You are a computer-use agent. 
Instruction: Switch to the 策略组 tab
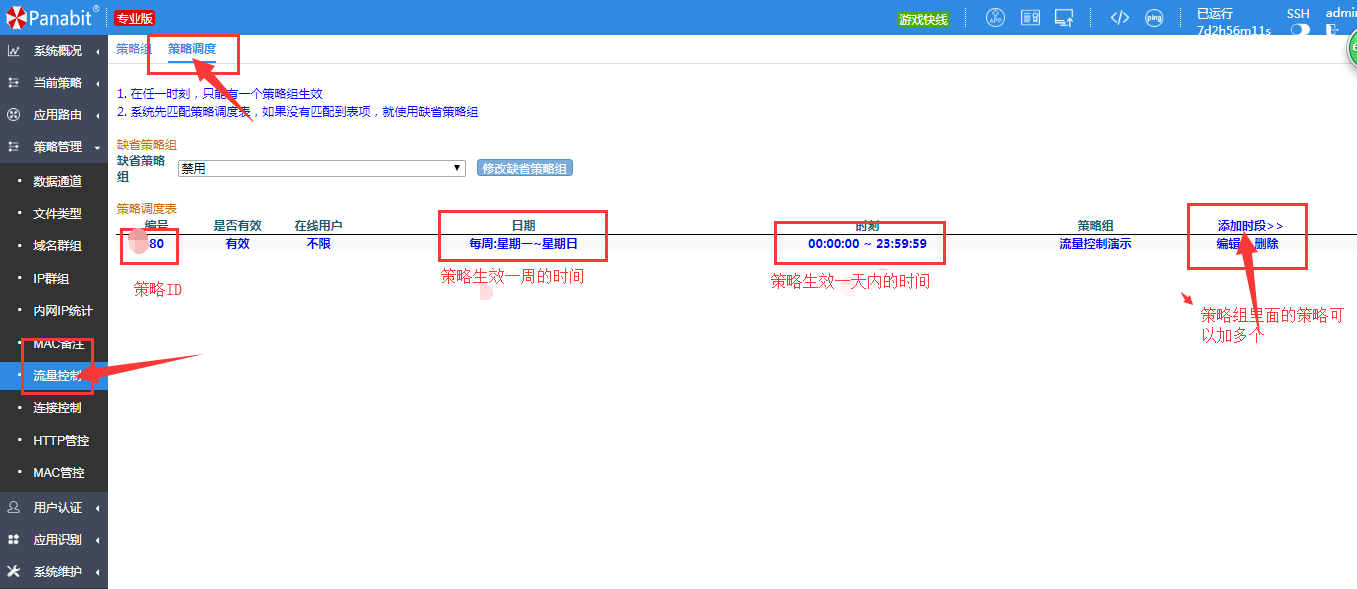(x=133, y=49)
